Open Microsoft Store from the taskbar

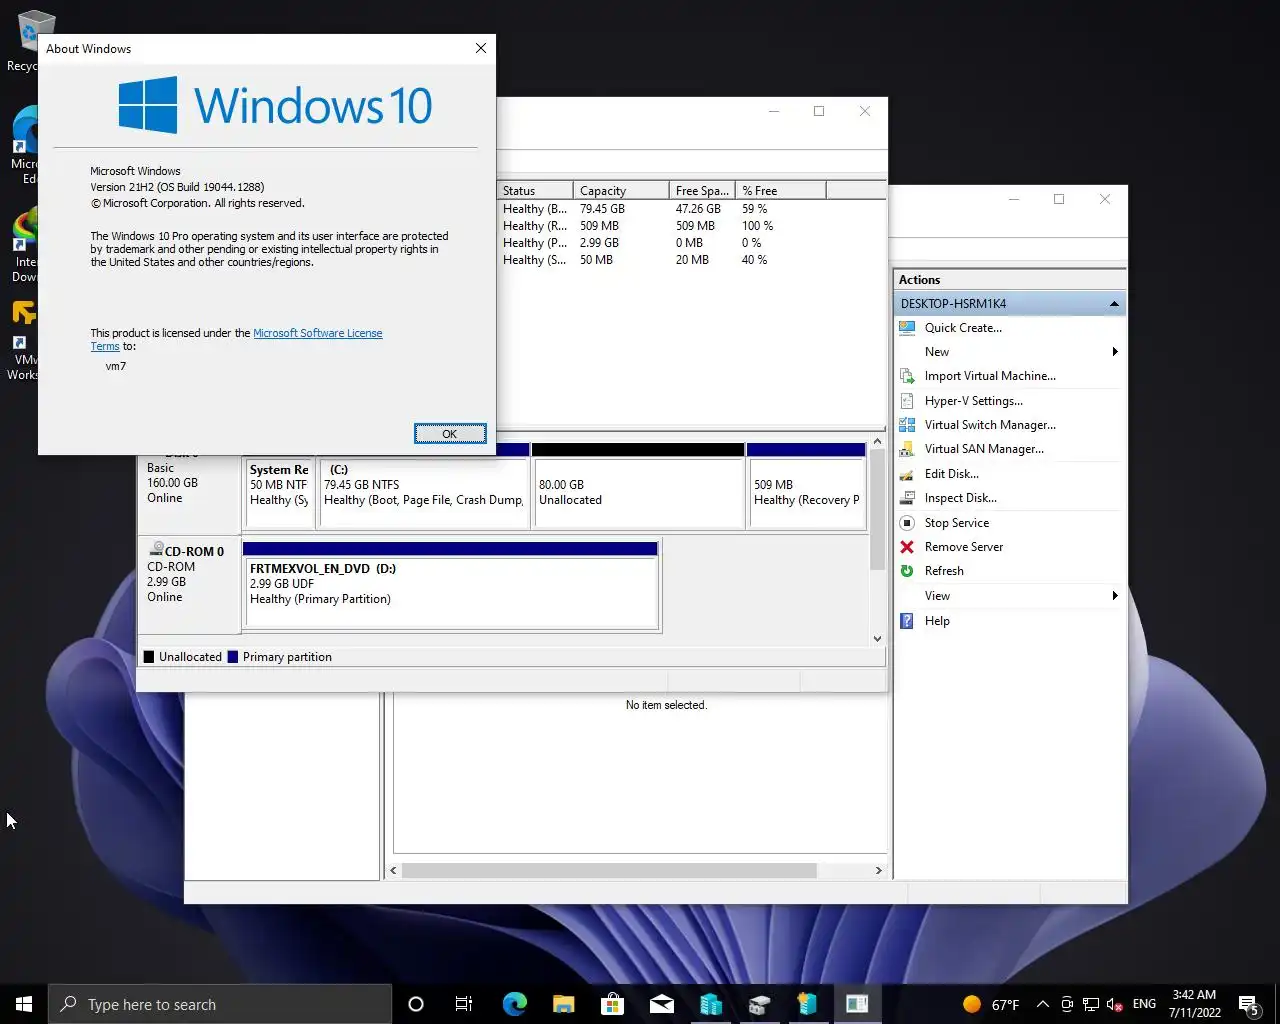coord(612,1004)
